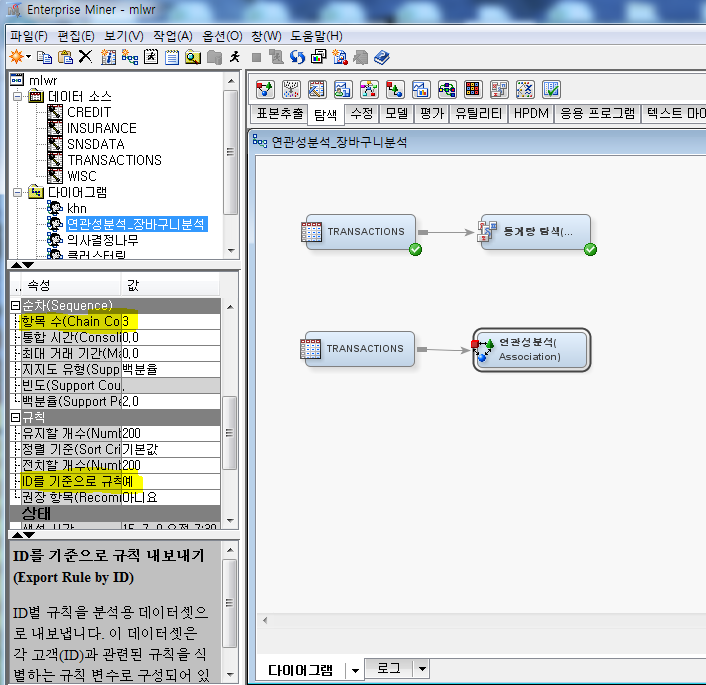Viewport: 706px width, 685px height.
Task: Select the SNSDATA data source
Action: click(x=95, y=144)
